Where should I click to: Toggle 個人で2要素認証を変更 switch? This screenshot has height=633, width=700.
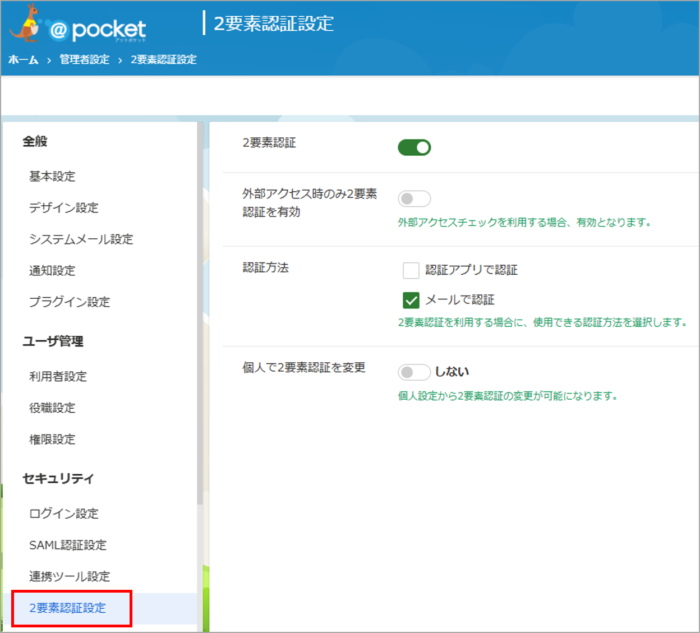[x=414, y=372]
